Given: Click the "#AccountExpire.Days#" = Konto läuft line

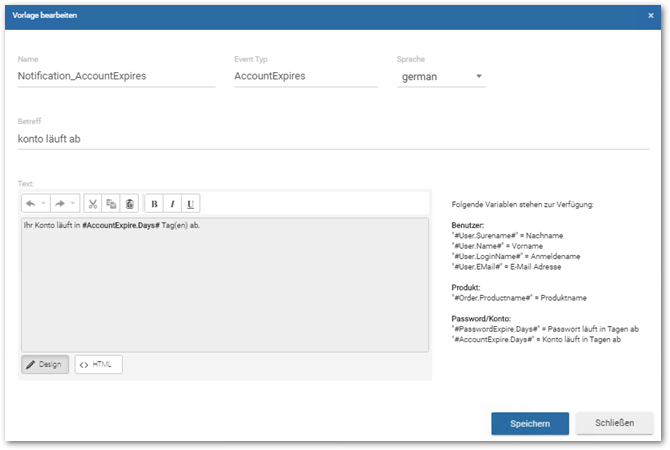Looking at the screenshot, I should pos(536,339).
